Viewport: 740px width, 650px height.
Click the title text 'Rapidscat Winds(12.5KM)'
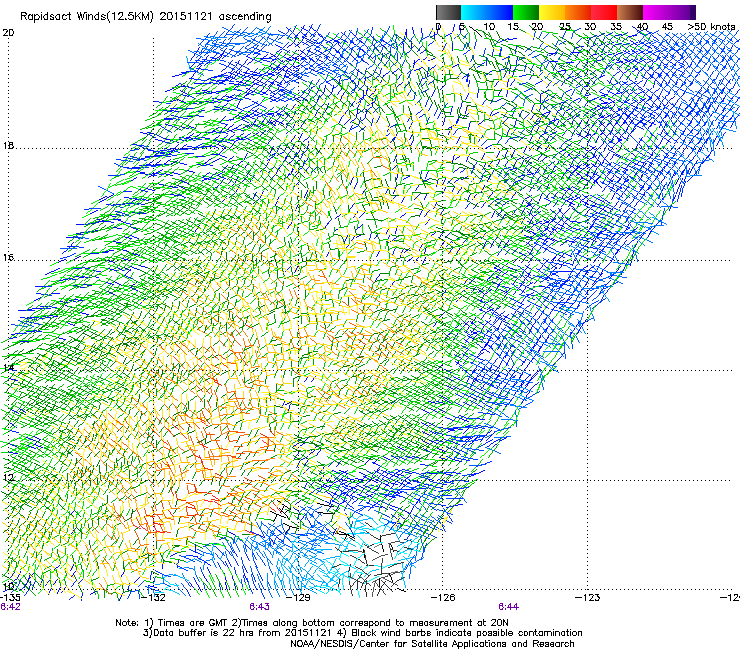[87, 17]
